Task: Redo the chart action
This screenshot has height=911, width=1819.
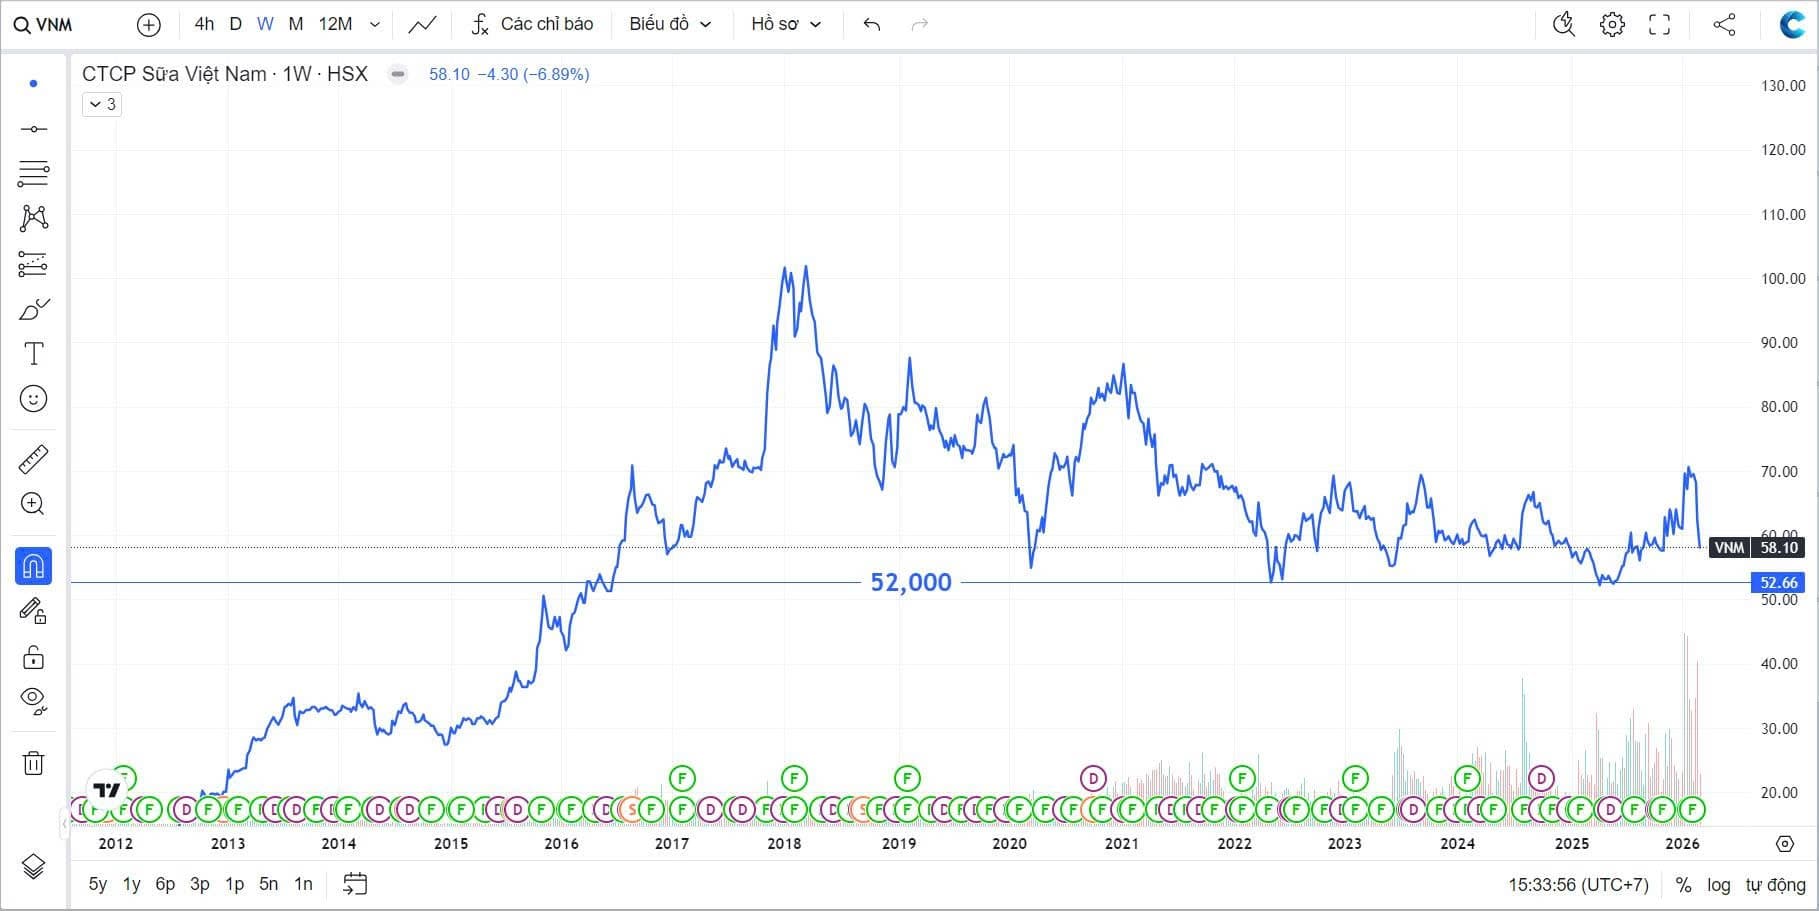Action: pyautogui.click(x=920, y=24)
